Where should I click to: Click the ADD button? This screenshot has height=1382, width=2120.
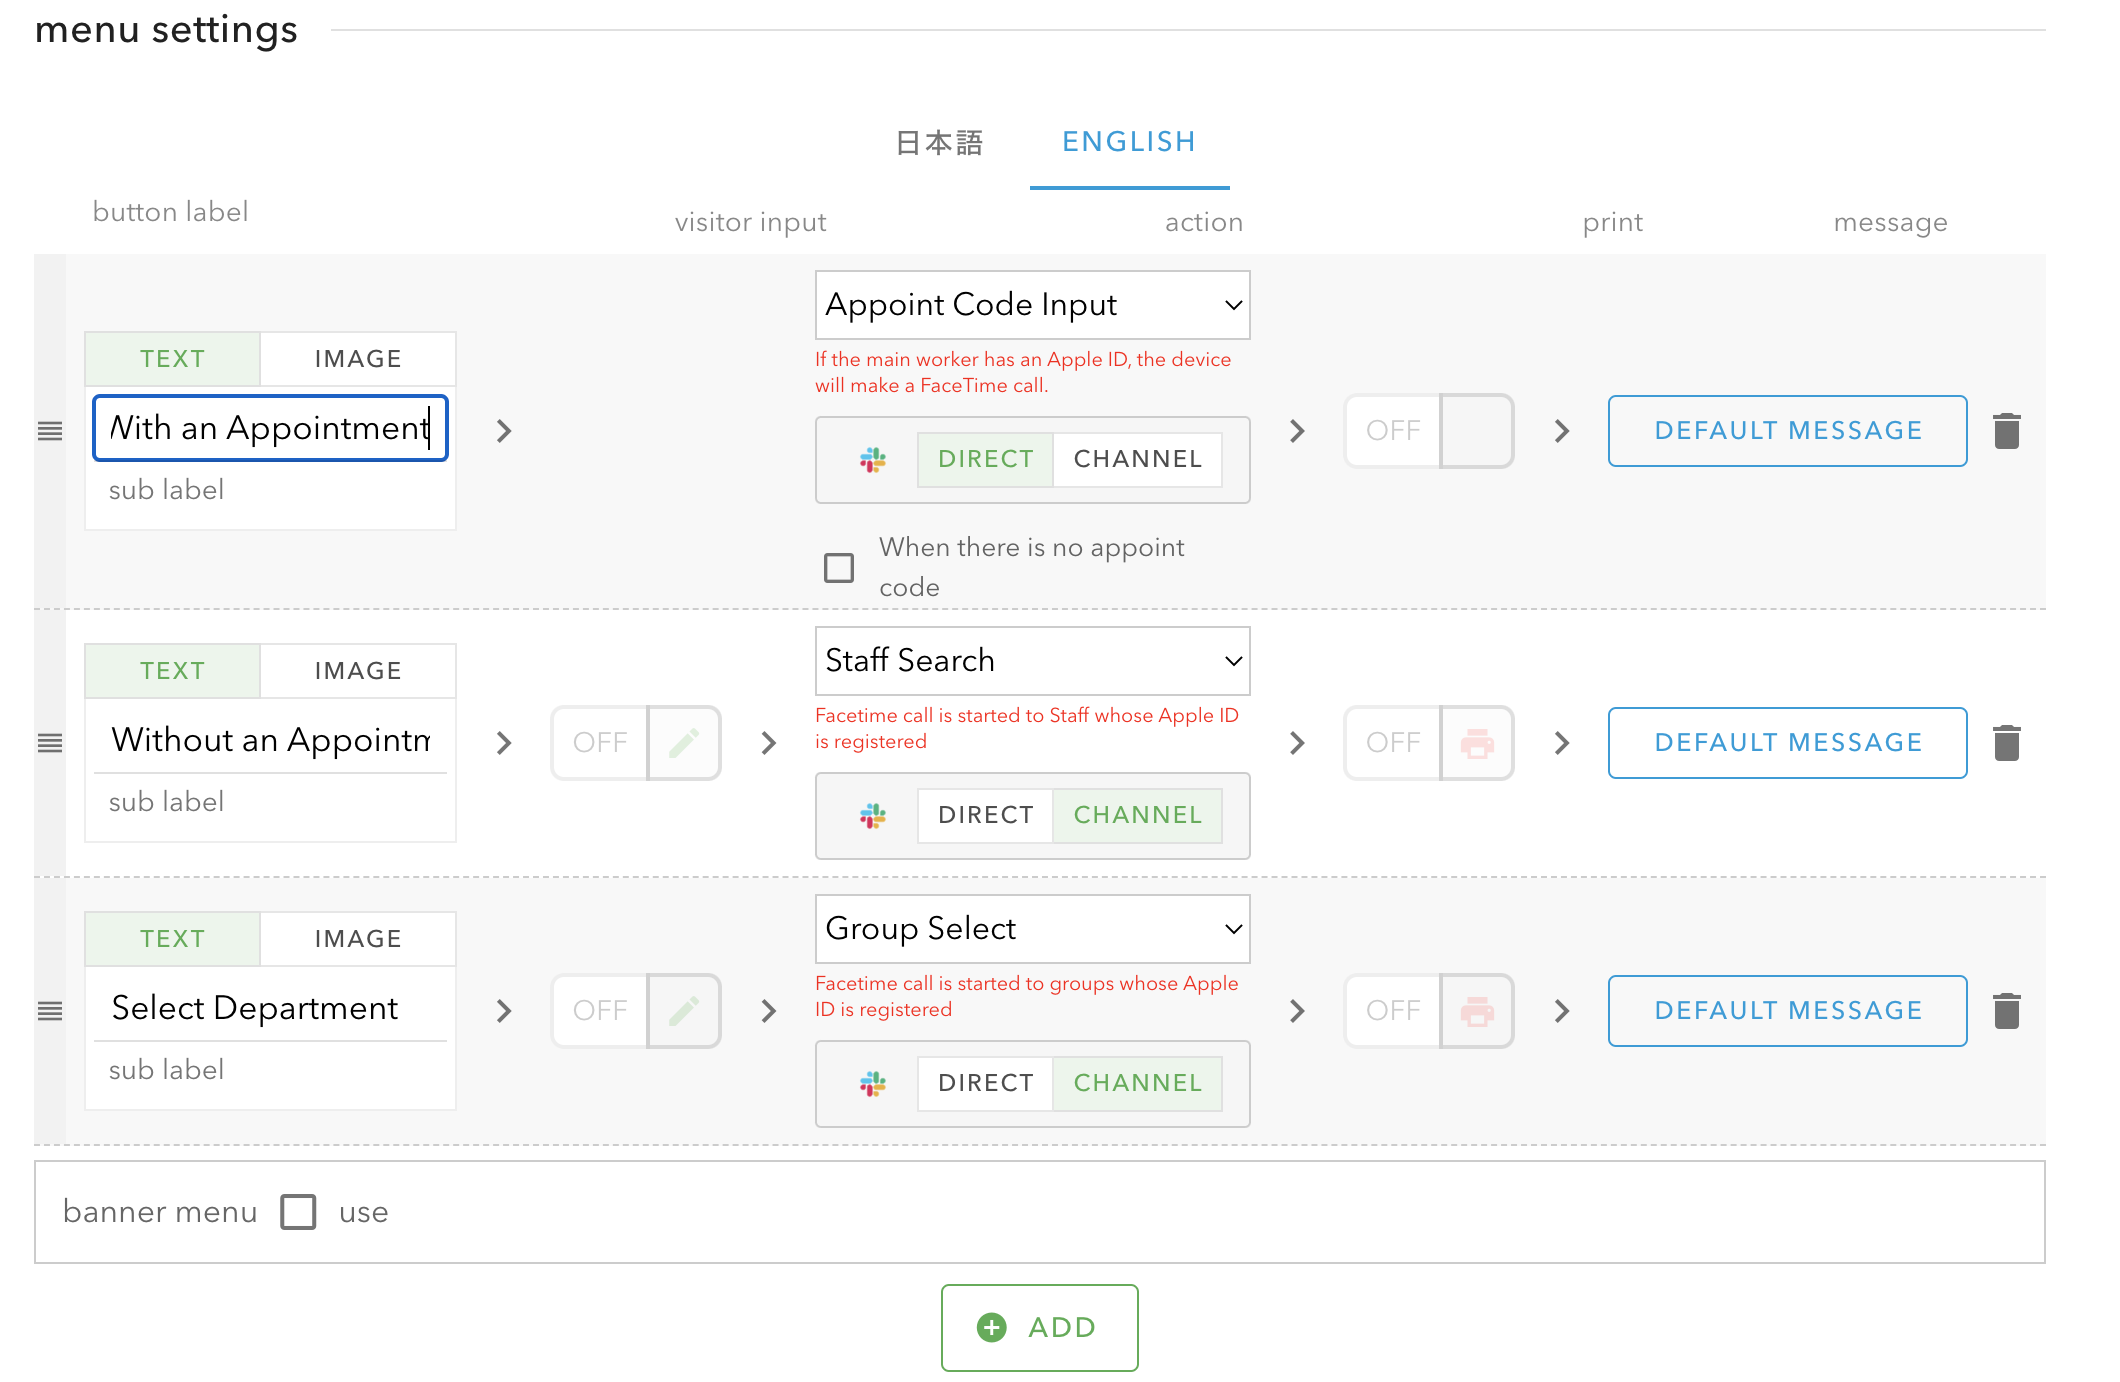point(1039,1327)
